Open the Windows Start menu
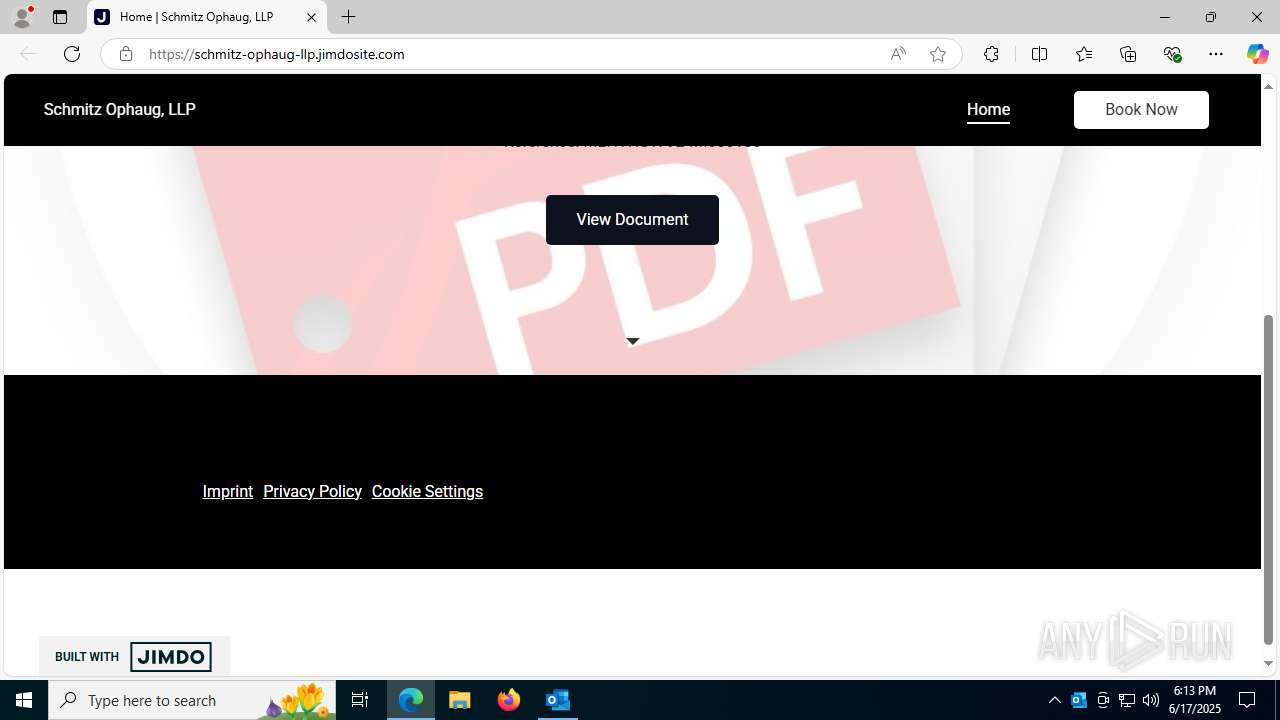Viewport: 1280px width, 720px height. pos(24,700)
